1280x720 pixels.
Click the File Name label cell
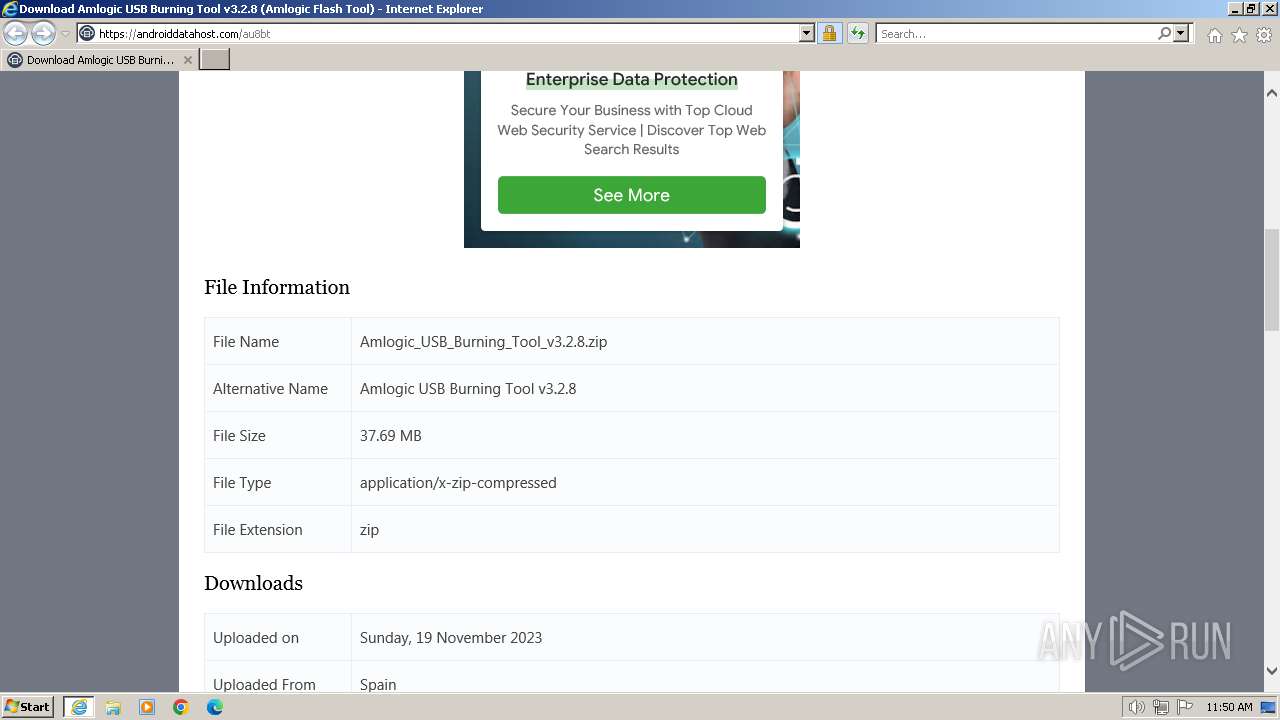click(x=278, y=341)
